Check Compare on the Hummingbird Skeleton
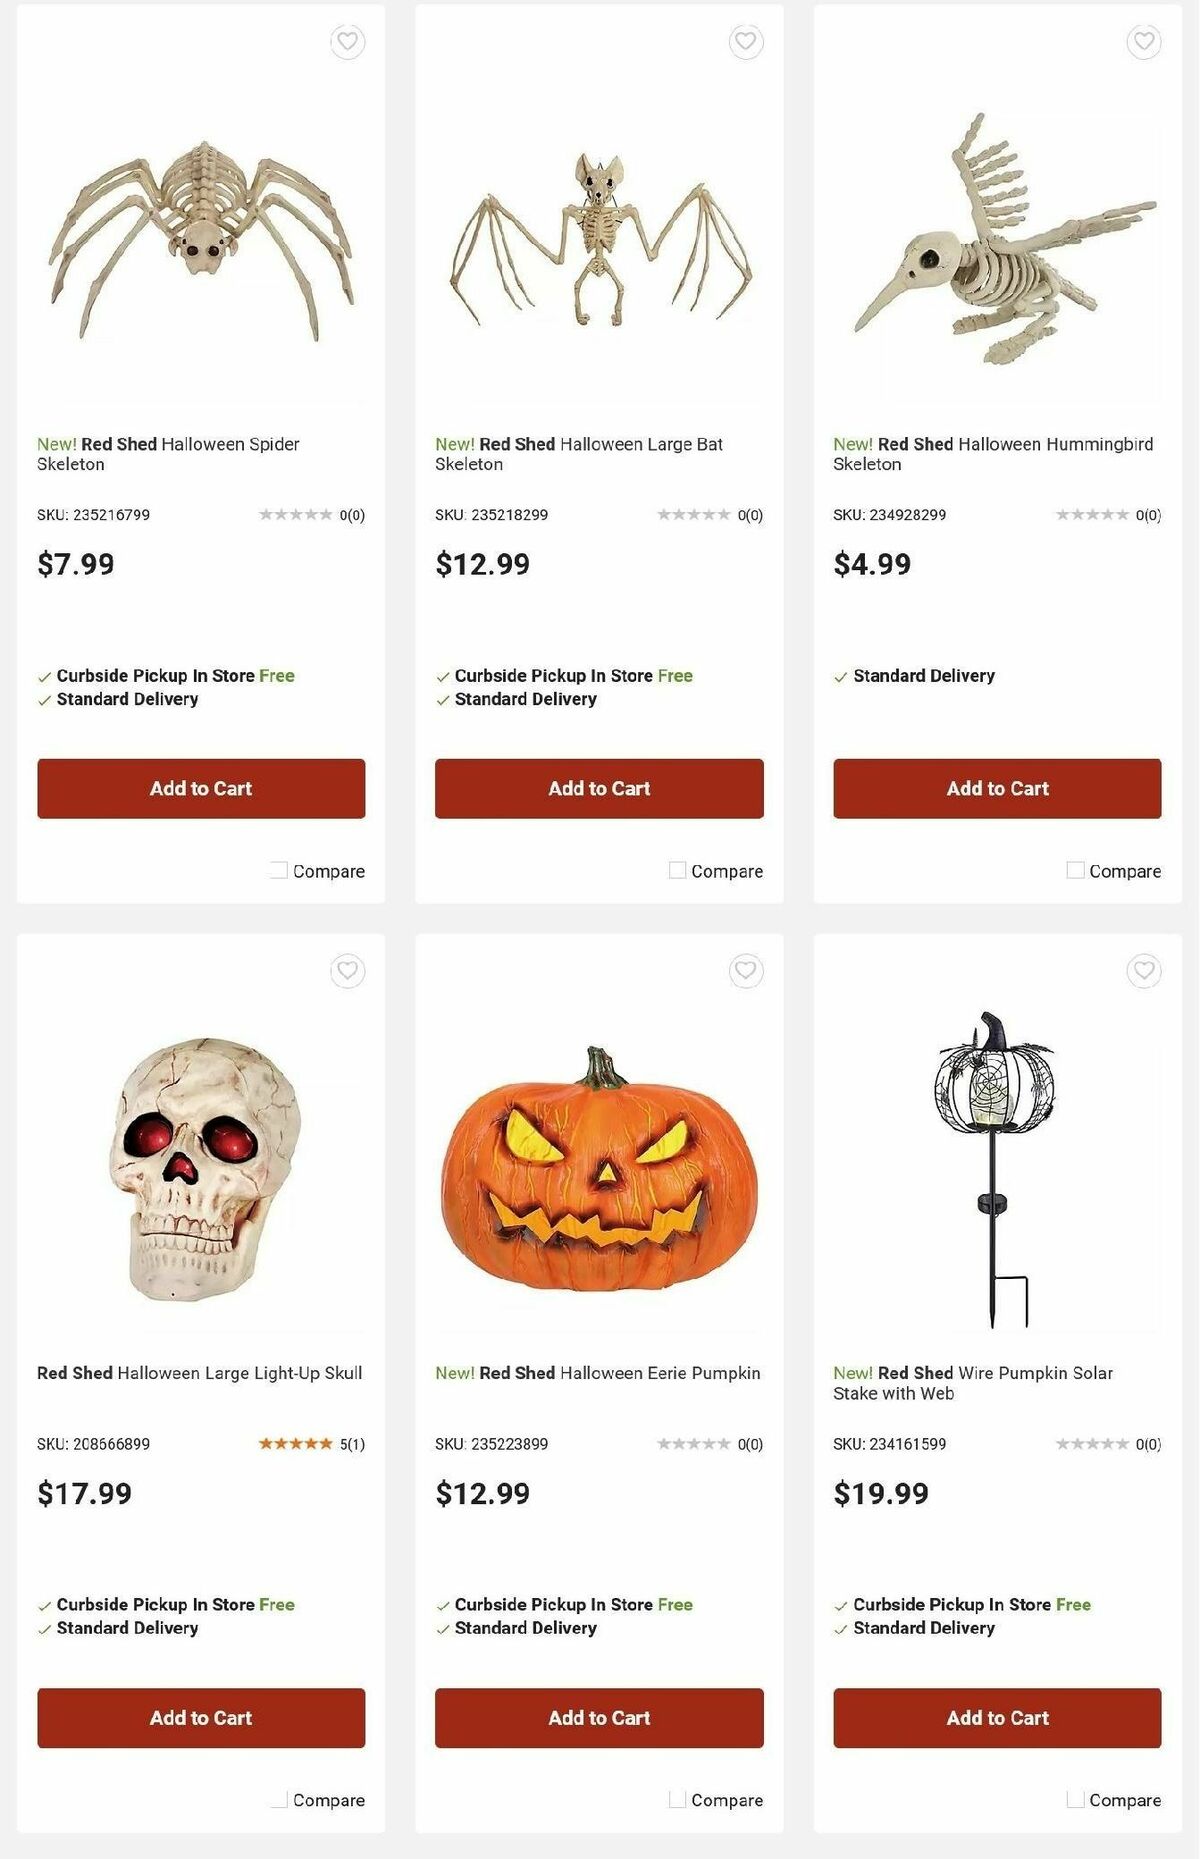 tap(1075, 870)
